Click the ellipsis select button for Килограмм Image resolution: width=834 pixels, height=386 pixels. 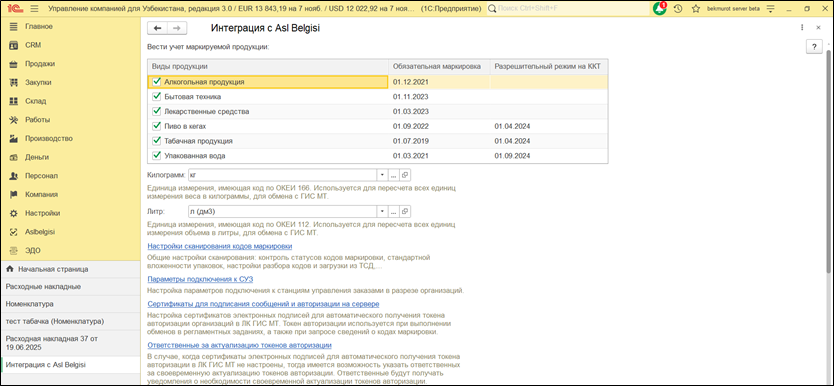(394, 174)
